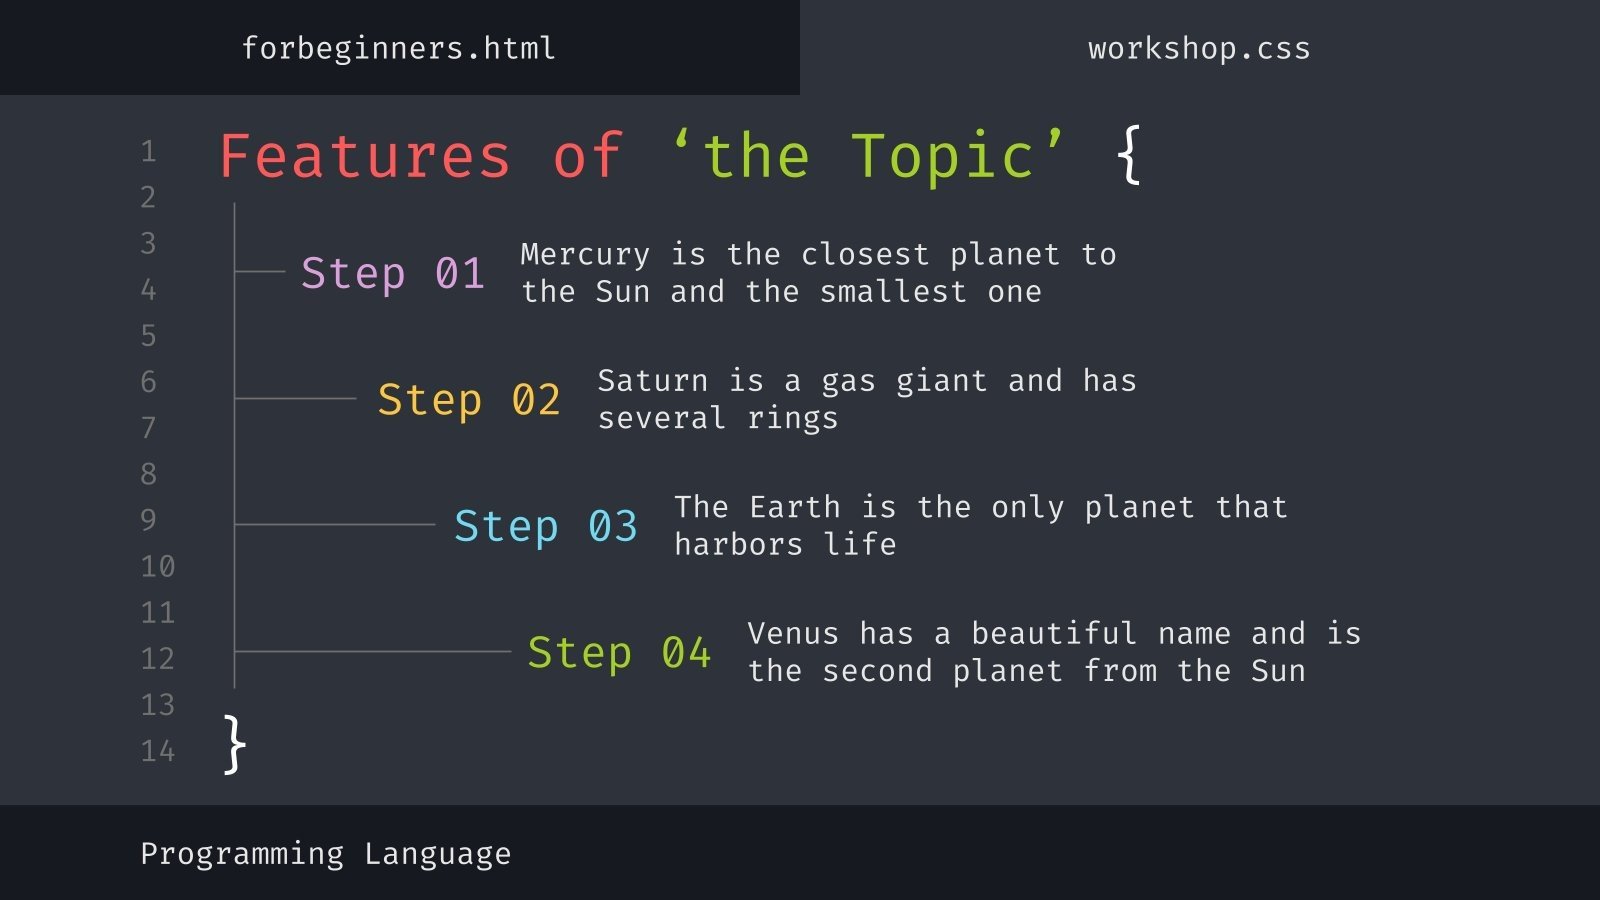Click the Mercury description text
This screenshot has width=1600, height=900.
(818, 273)
